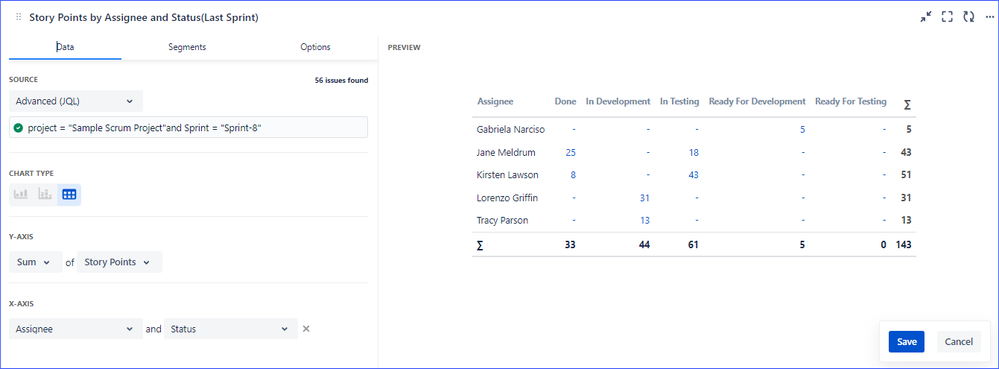This screenshot has height=369, width=999.
Task: Click the fullscreen expand icon
Action: pyautogui.click(x=947, y=17)
